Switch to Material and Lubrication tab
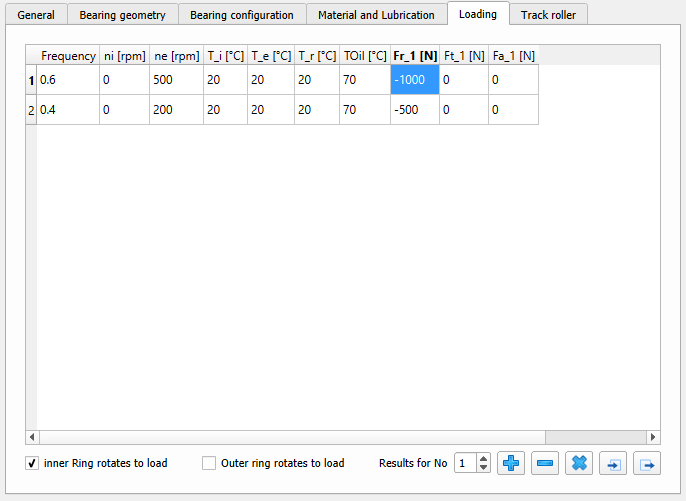 point(376,15)
